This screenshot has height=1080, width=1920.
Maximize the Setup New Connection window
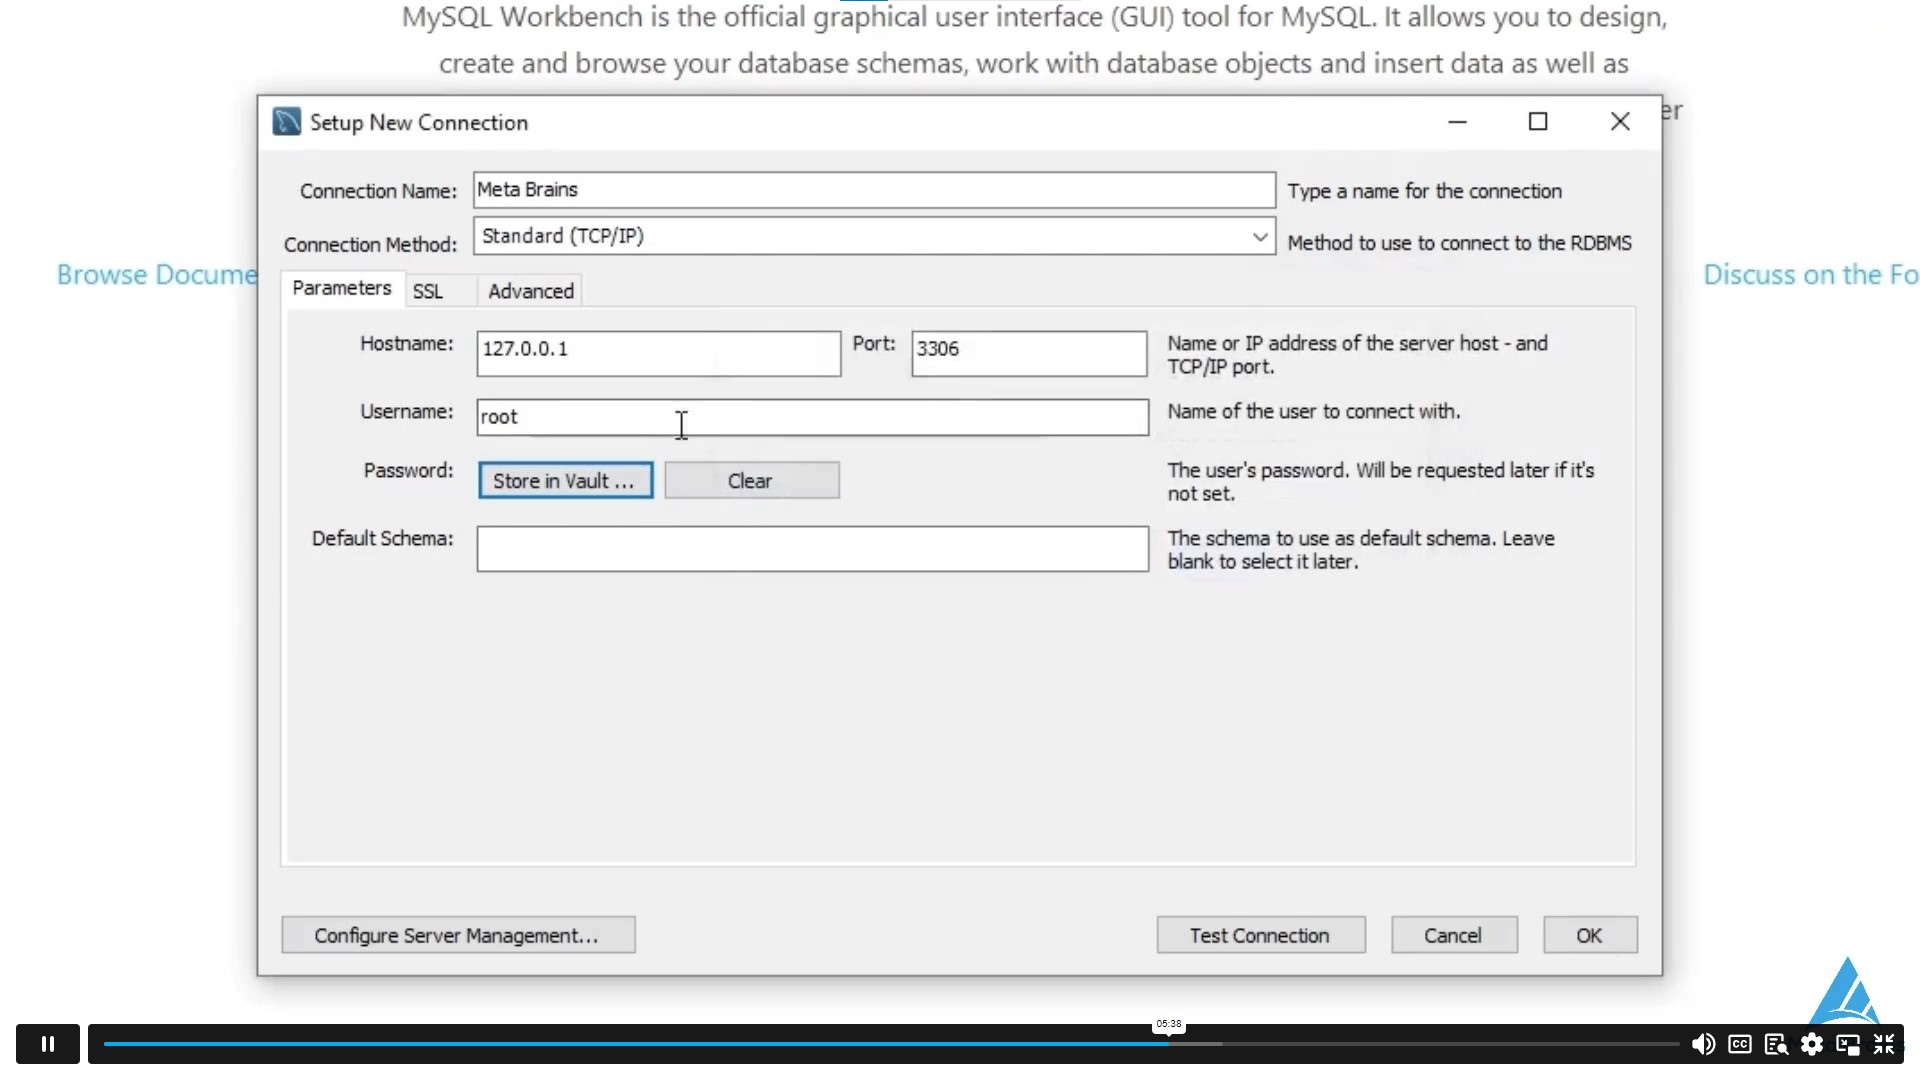(1538, 122)
